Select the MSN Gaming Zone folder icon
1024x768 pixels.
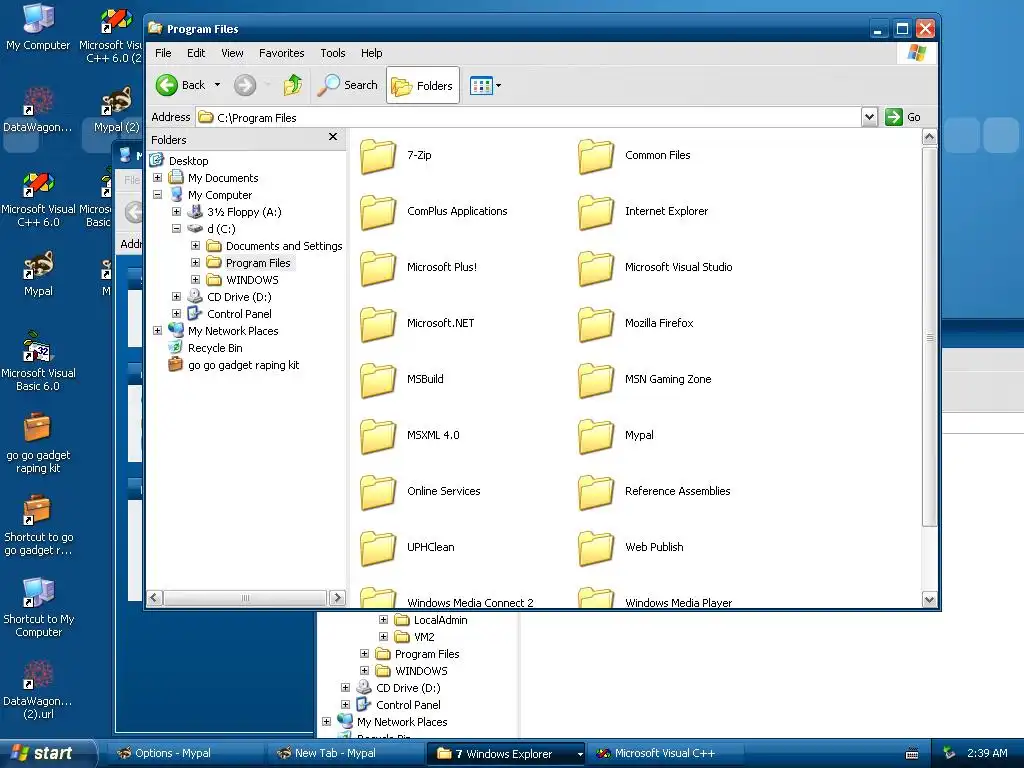coord(596,380)
